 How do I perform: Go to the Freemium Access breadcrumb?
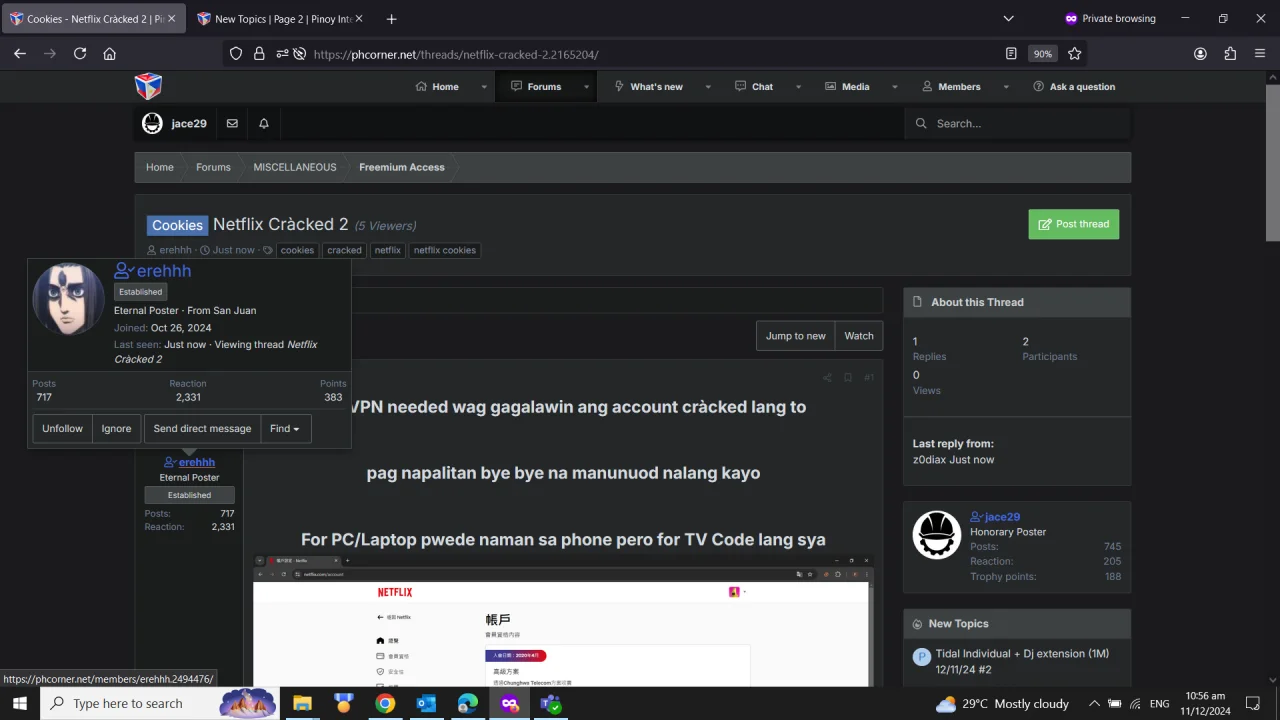coord(402,167)
